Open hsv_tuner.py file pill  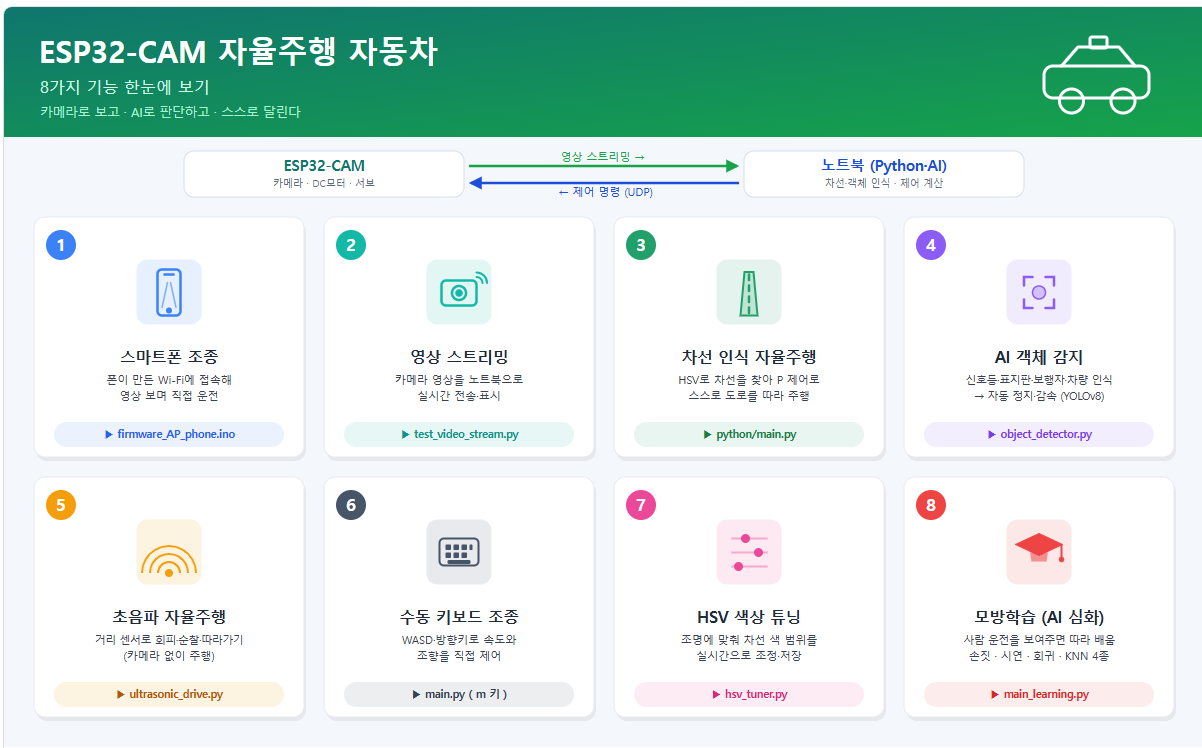749,694
